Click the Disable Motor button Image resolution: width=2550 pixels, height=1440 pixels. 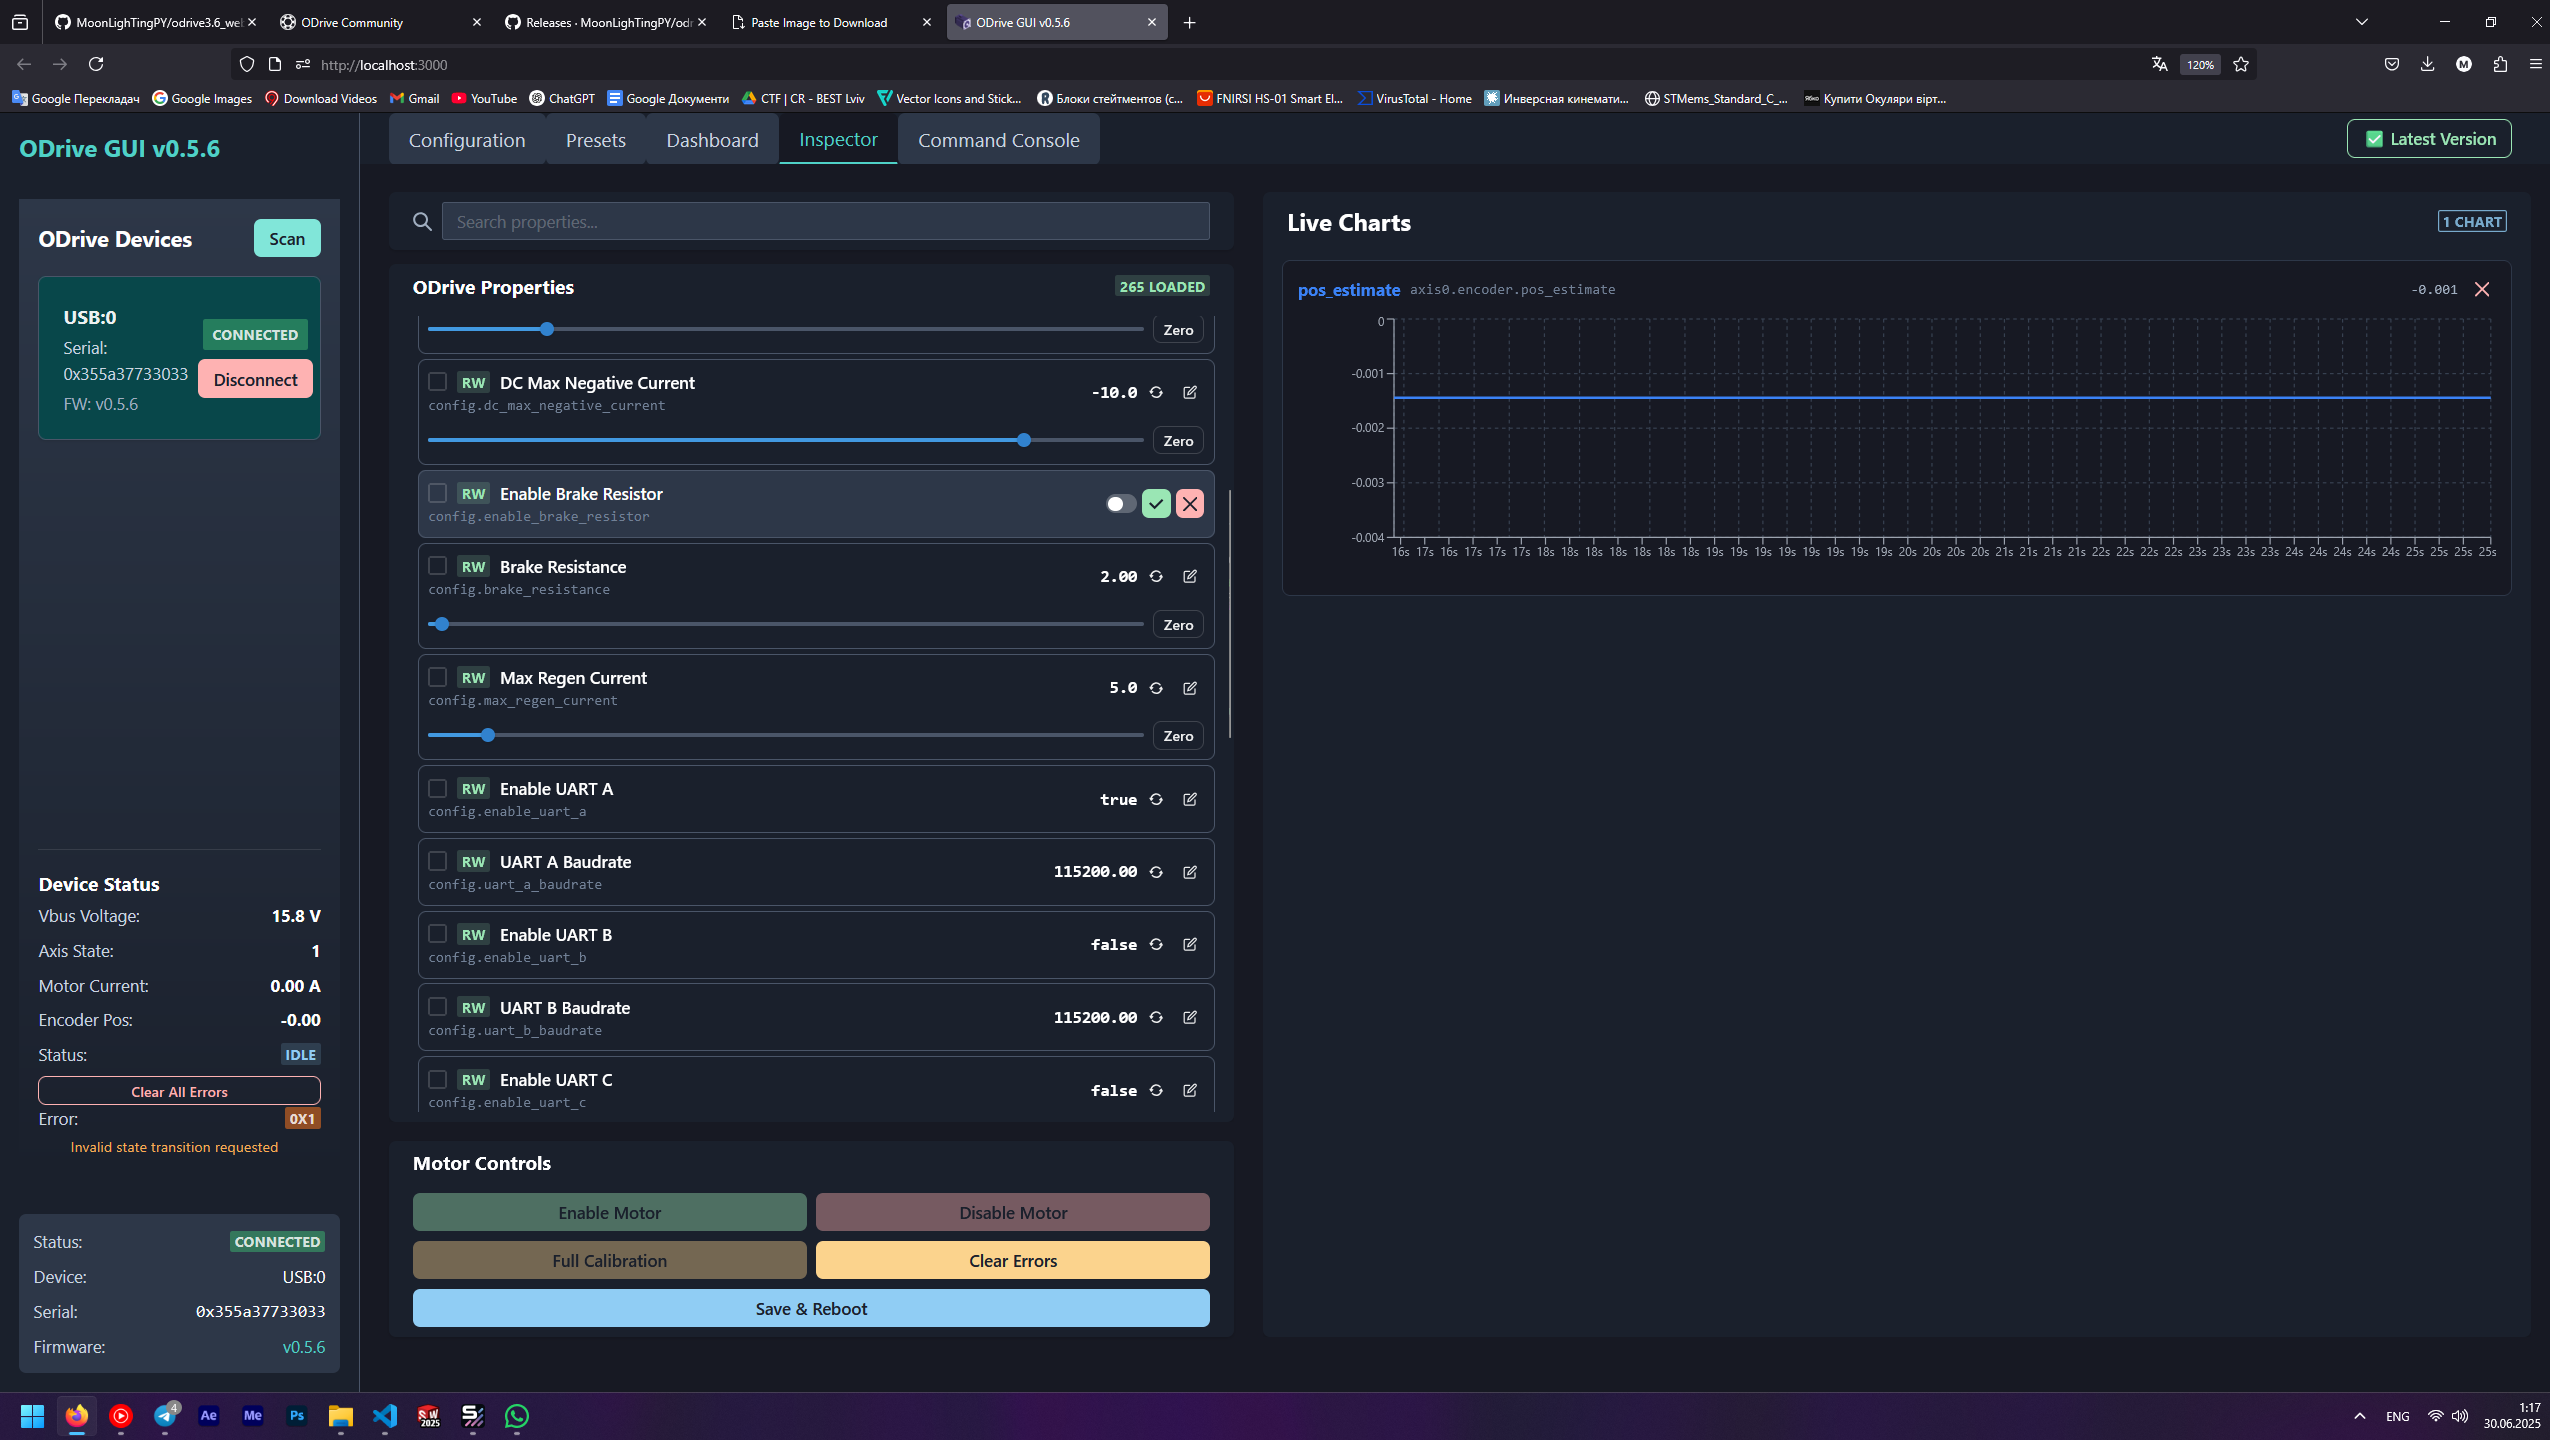[x=1013, y=1213]
